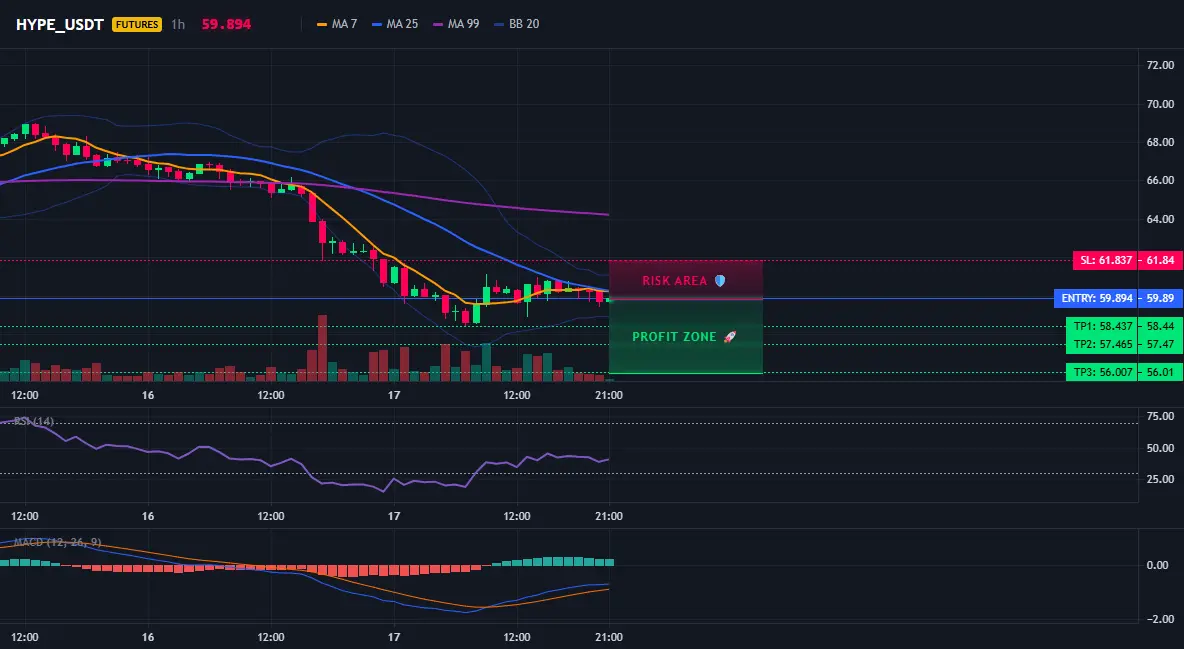The width and height of the screenshot is (1184, 649).
Task: Click the yellow FUTURES badge
Action: [x=137, y=24]
